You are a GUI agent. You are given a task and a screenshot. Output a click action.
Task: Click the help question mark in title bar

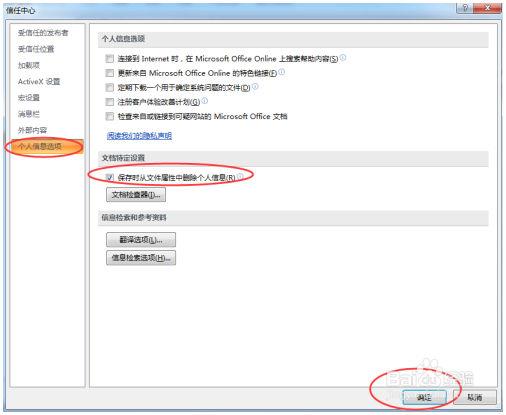point(465,8)
